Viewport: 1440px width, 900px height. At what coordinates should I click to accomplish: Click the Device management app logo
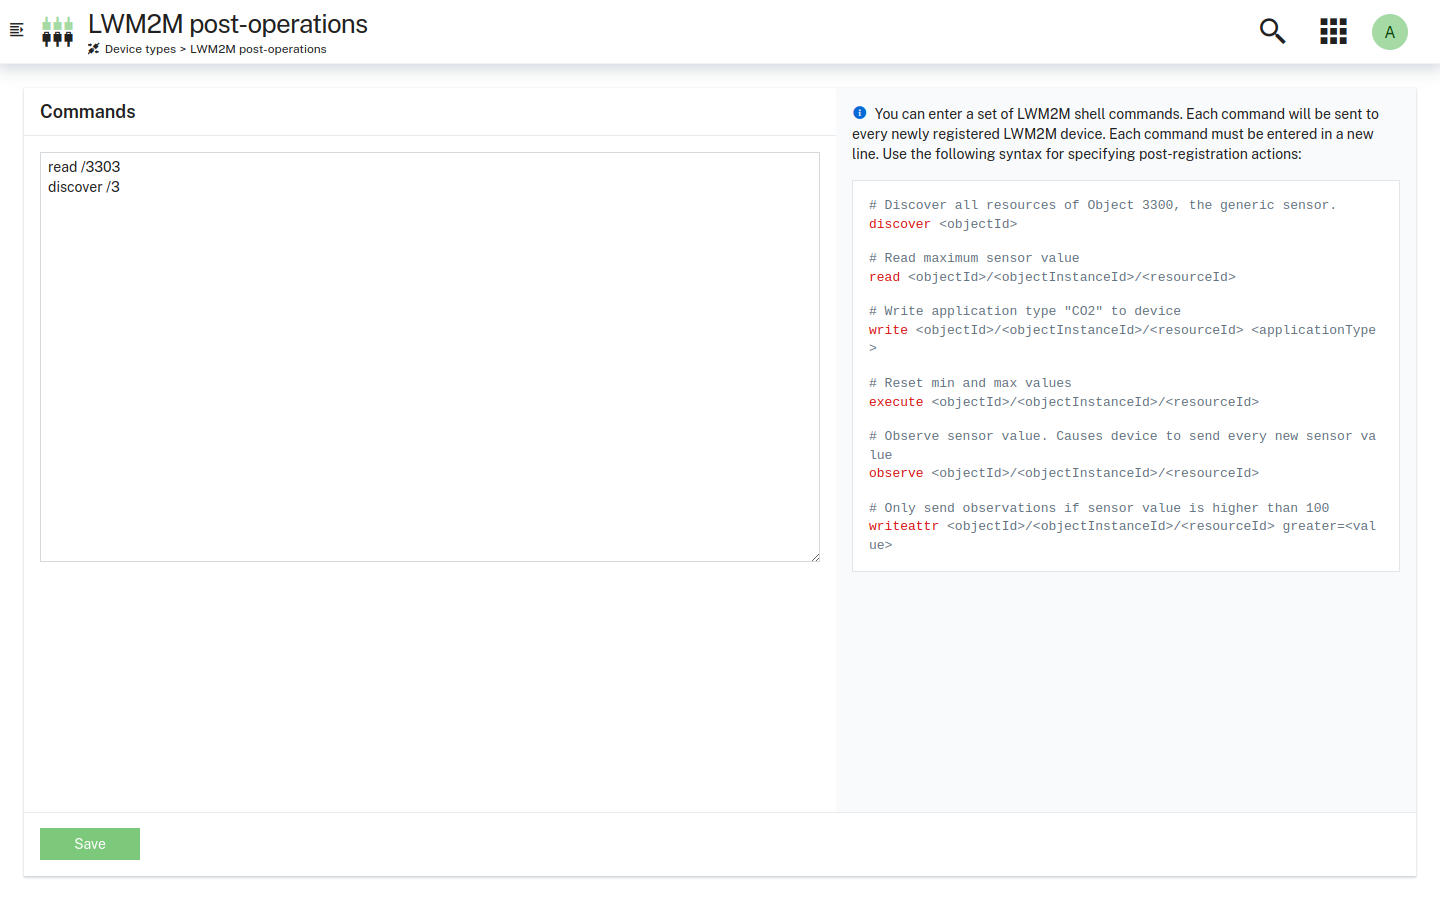click(x=57, y=31)
